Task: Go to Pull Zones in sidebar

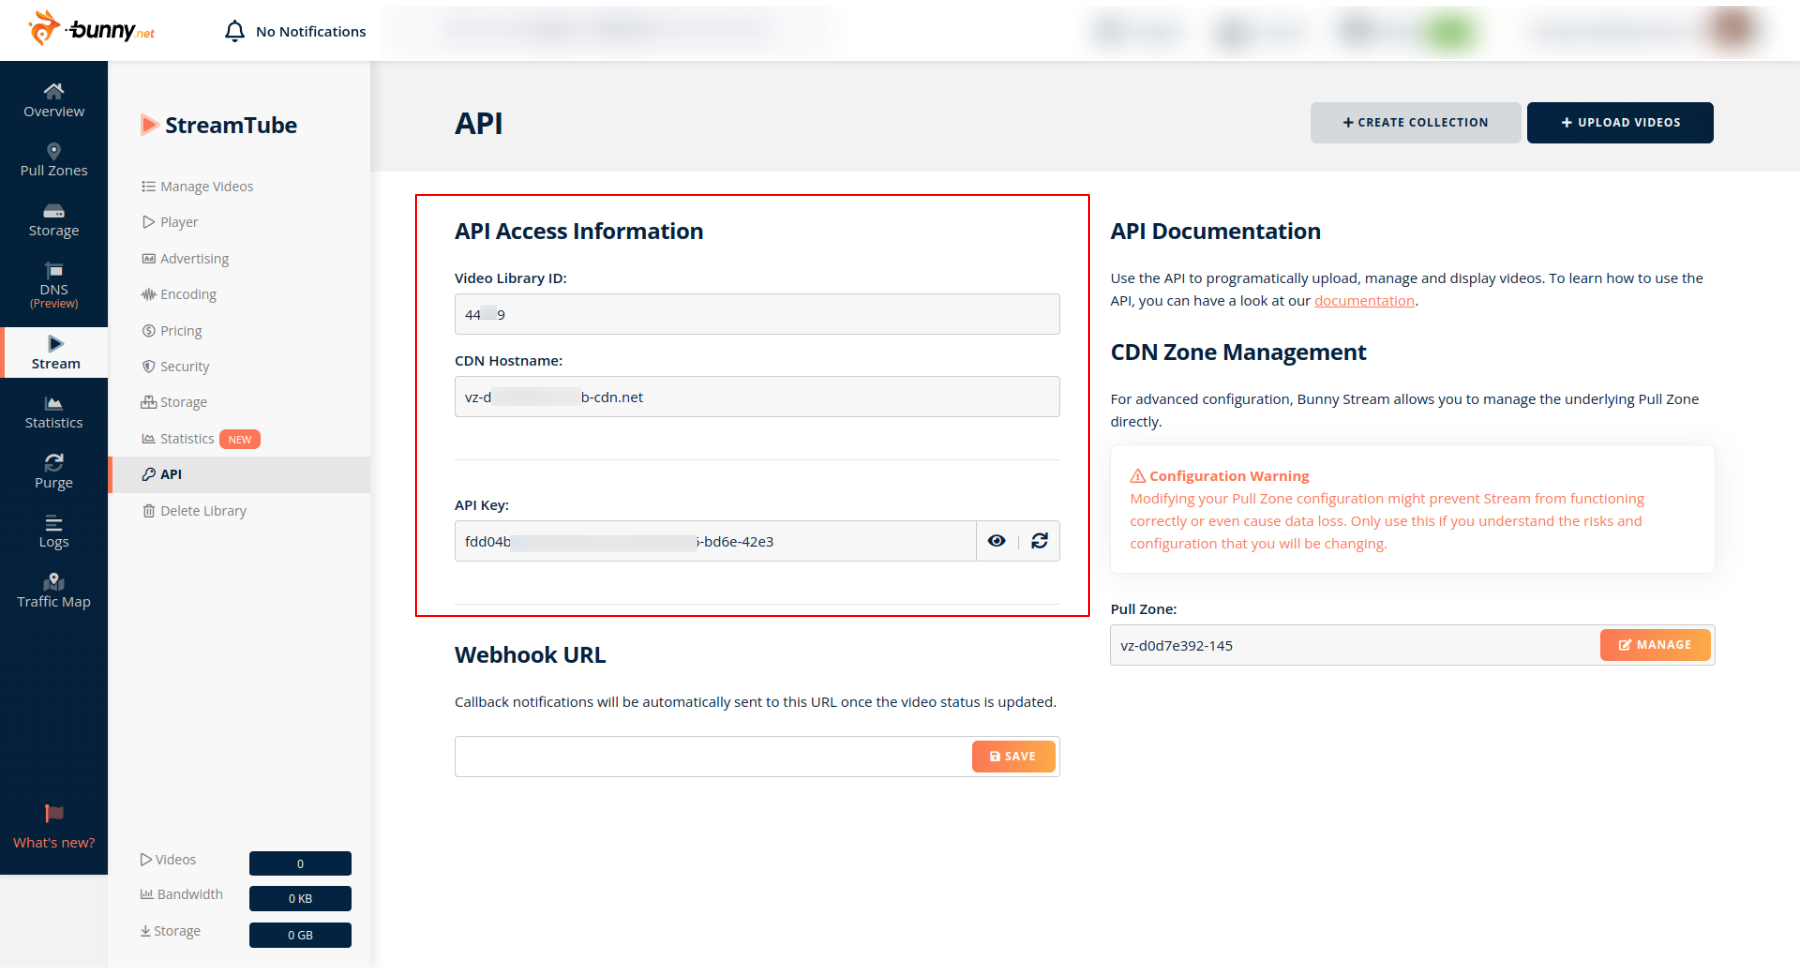Action: (54, 160)
